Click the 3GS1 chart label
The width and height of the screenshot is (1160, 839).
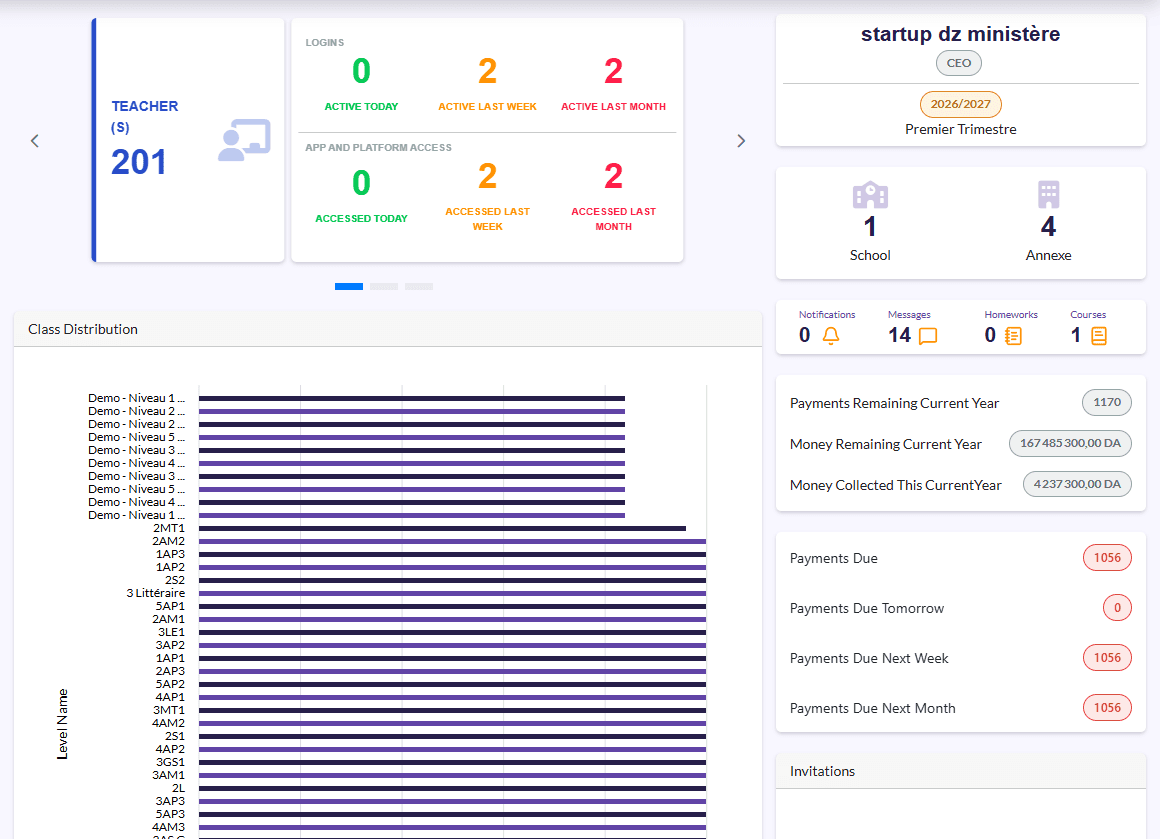(x=170, y=762)
